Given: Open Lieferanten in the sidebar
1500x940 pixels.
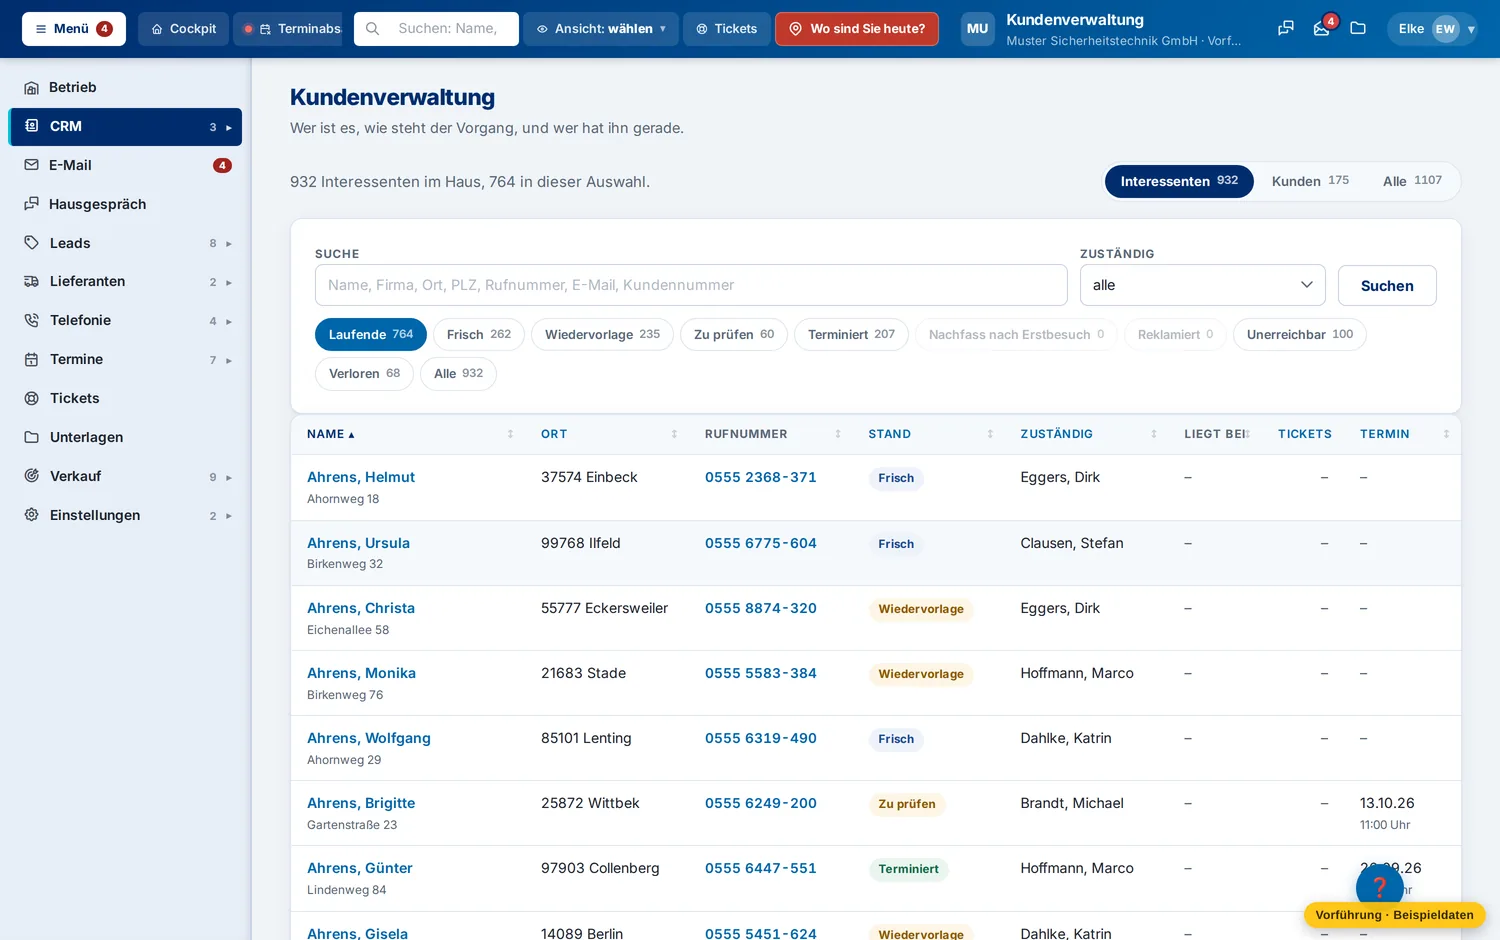Looking at the screenshot, I should point(125,281).
